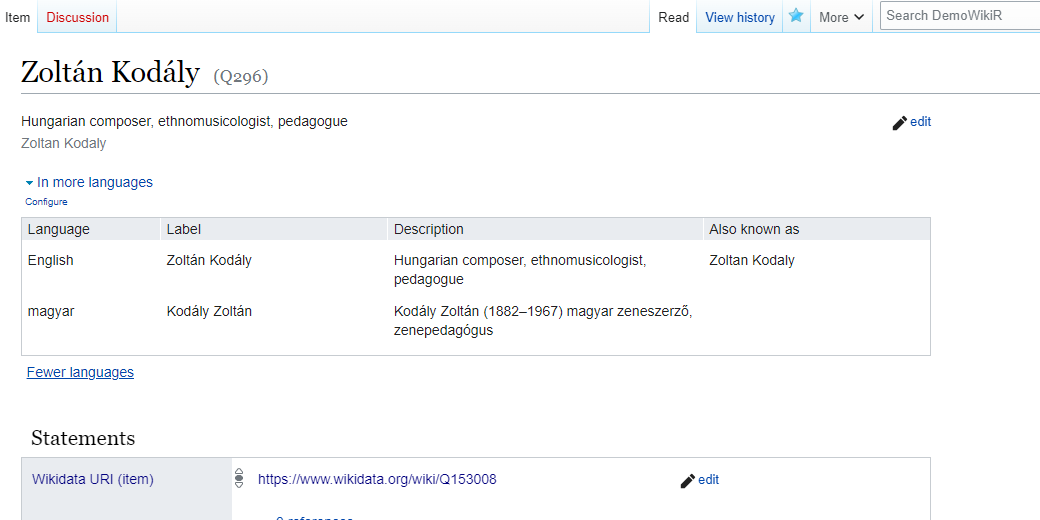Expand the '0 references' section below the URL
This screenshot has width=1040, height=520.
point(314,516)
